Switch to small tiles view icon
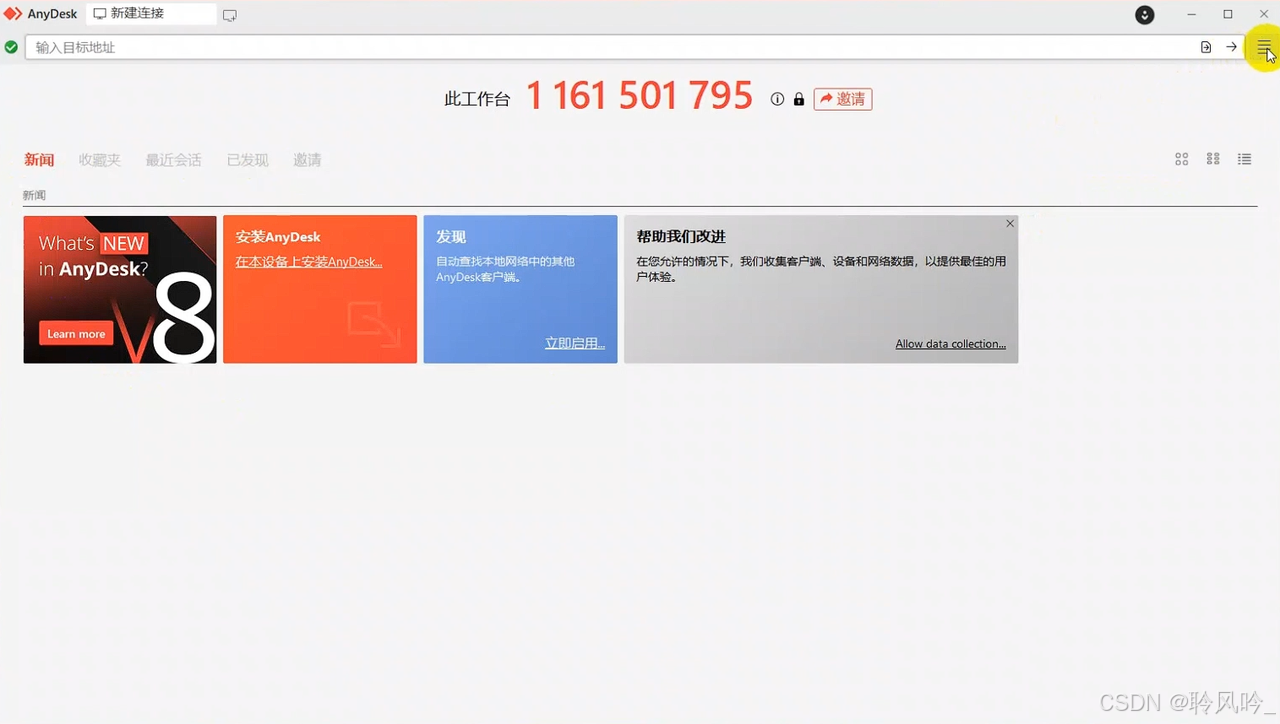This screenshot has height=724, width=1280. tap(1213, 159)
